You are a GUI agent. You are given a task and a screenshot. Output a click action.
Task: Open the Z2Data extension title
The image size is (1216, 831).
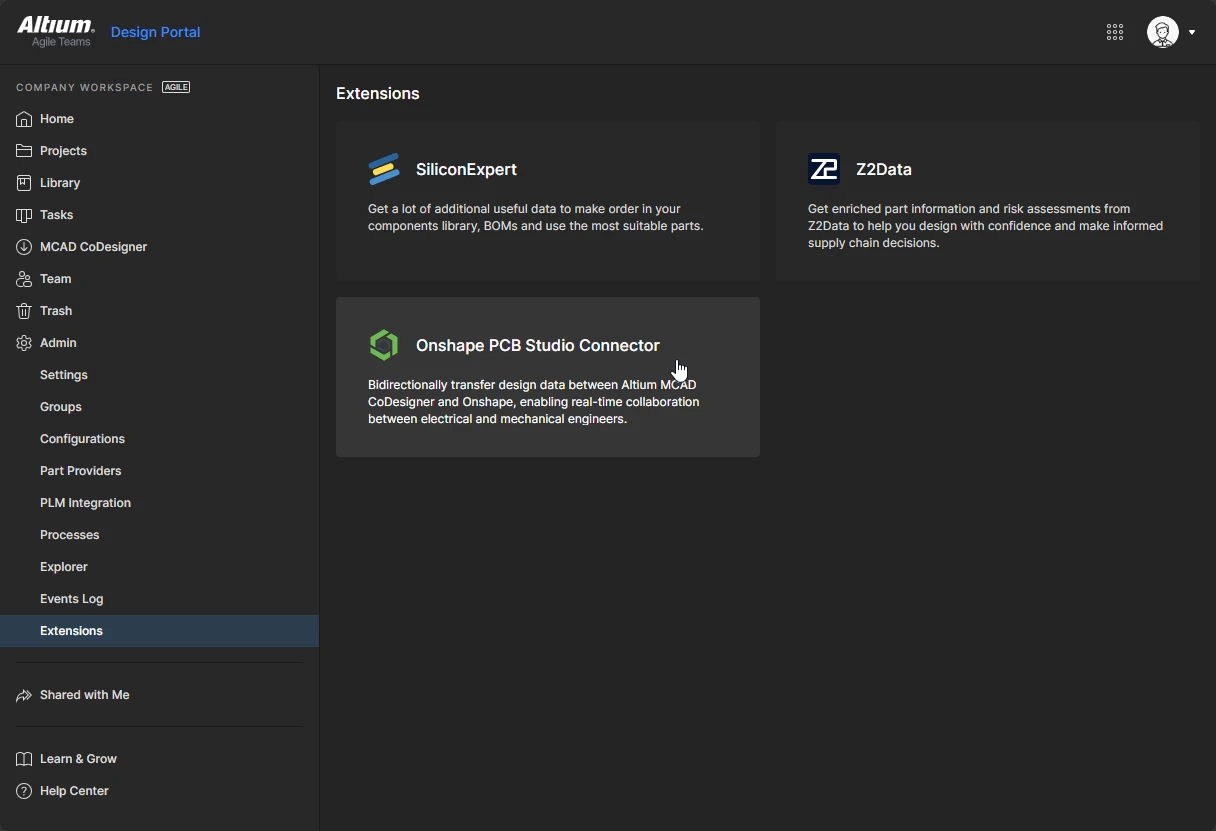point(884,170)
